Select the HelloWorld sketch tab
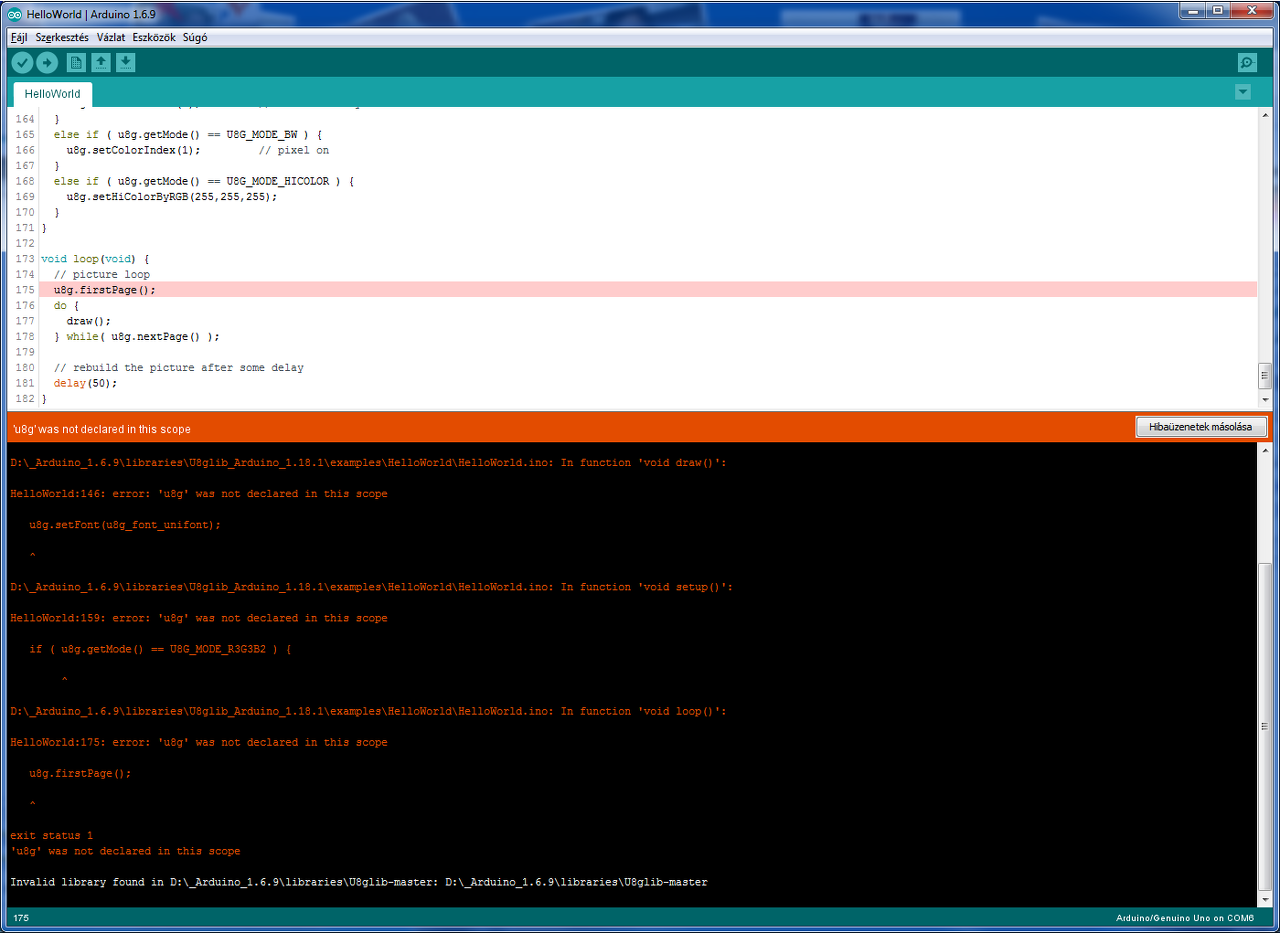 (53, 94)
